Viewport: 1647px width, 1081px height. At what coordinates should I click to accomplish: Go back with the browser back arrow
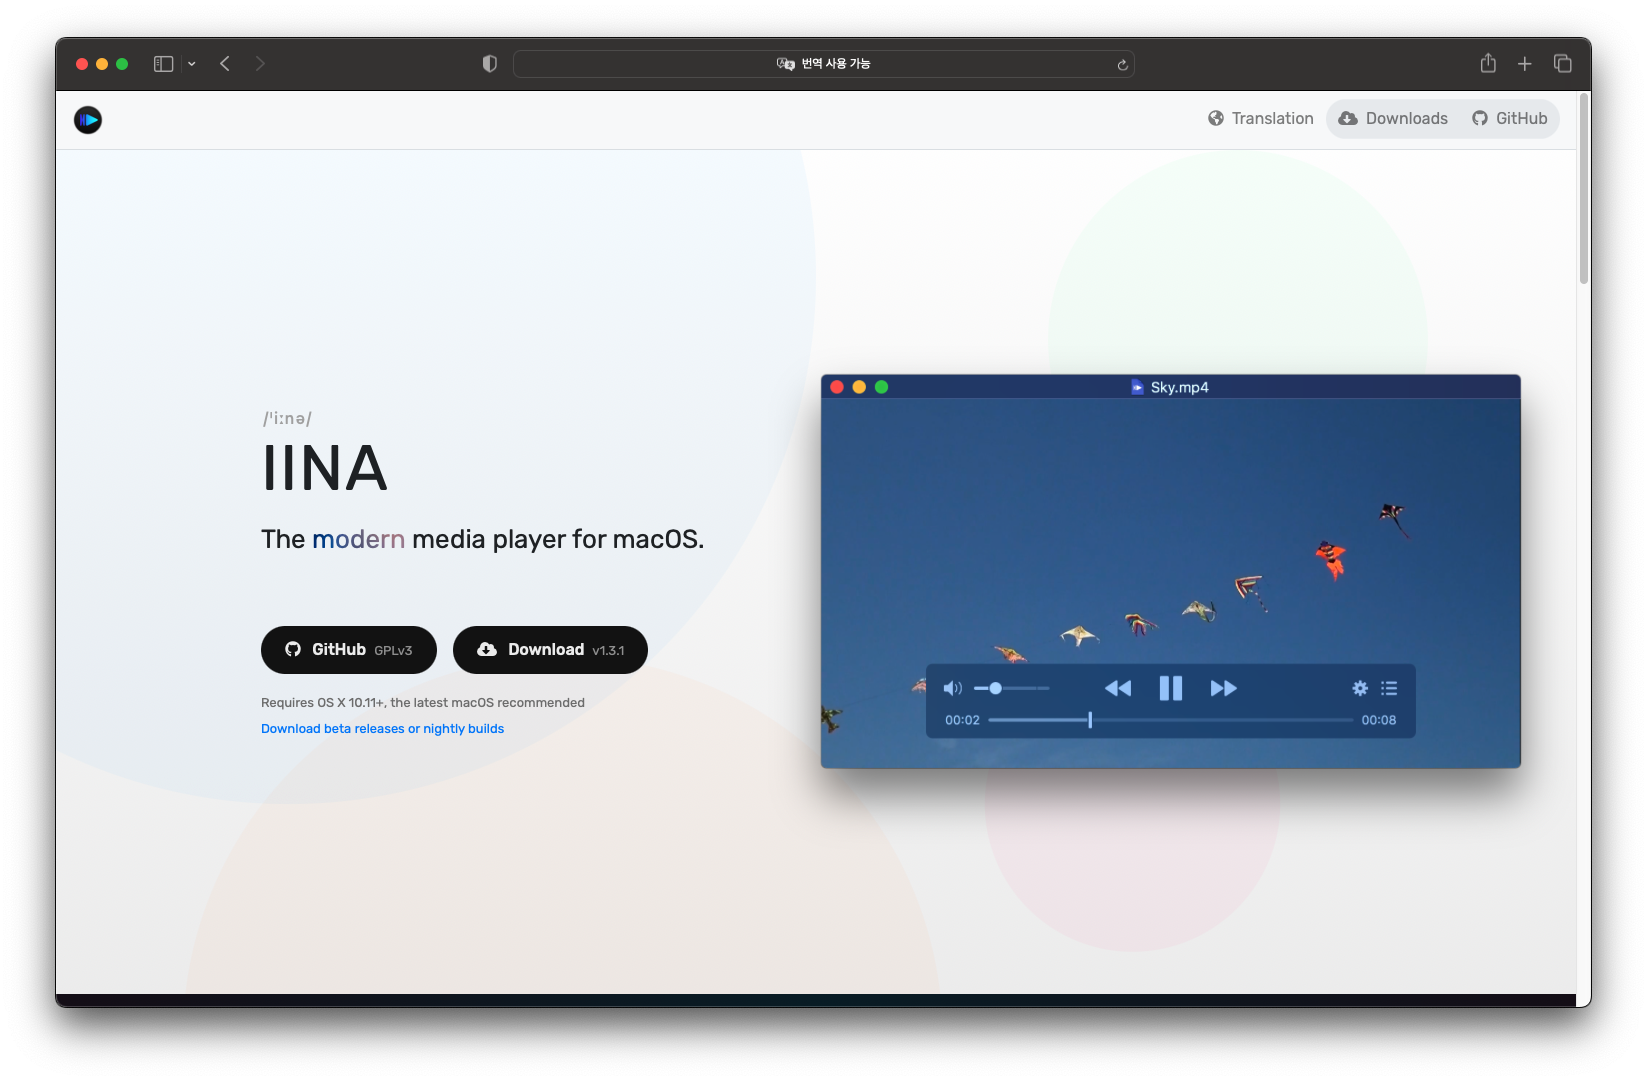tap(225, 64)
